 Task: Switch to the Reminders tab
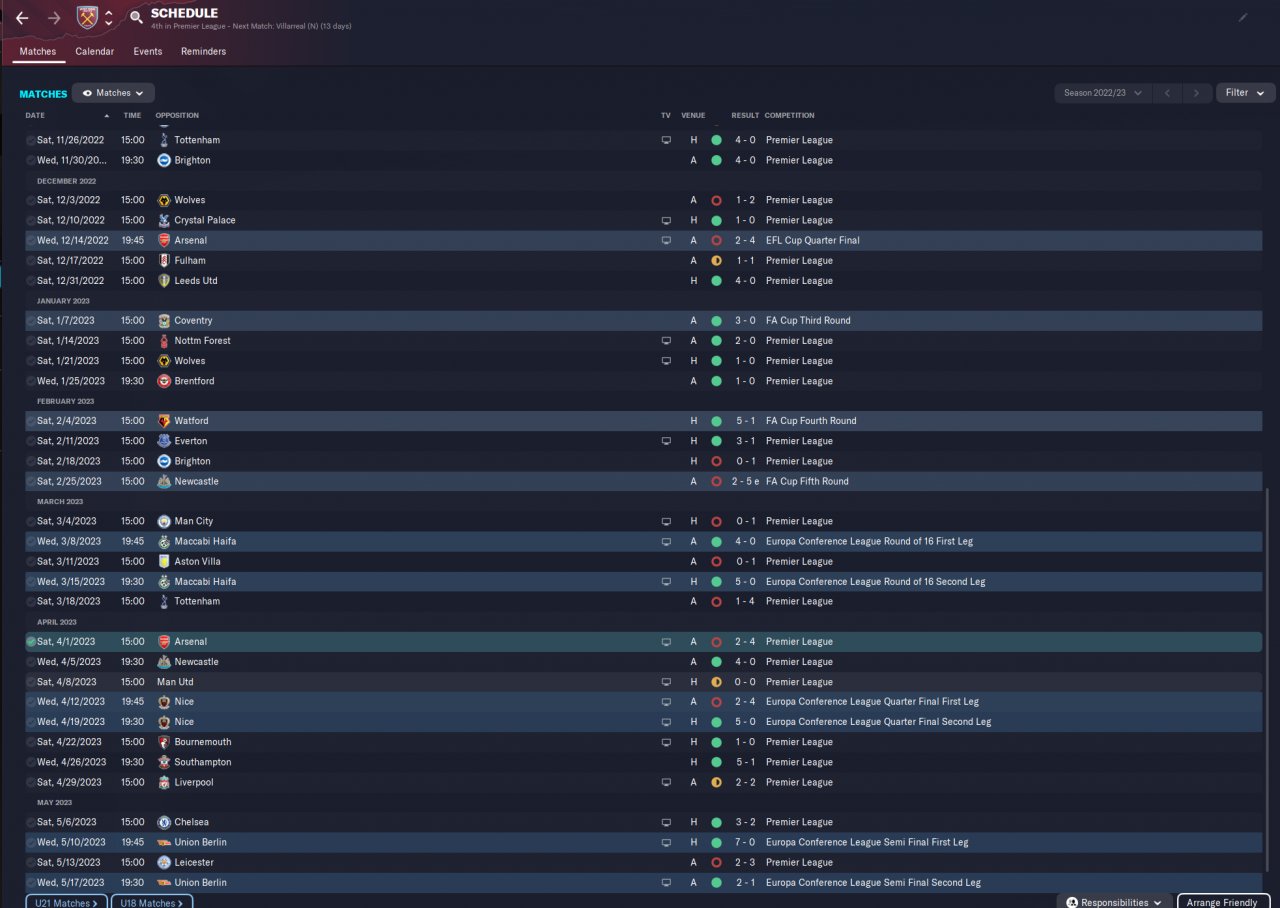click(x=203, y=51)
